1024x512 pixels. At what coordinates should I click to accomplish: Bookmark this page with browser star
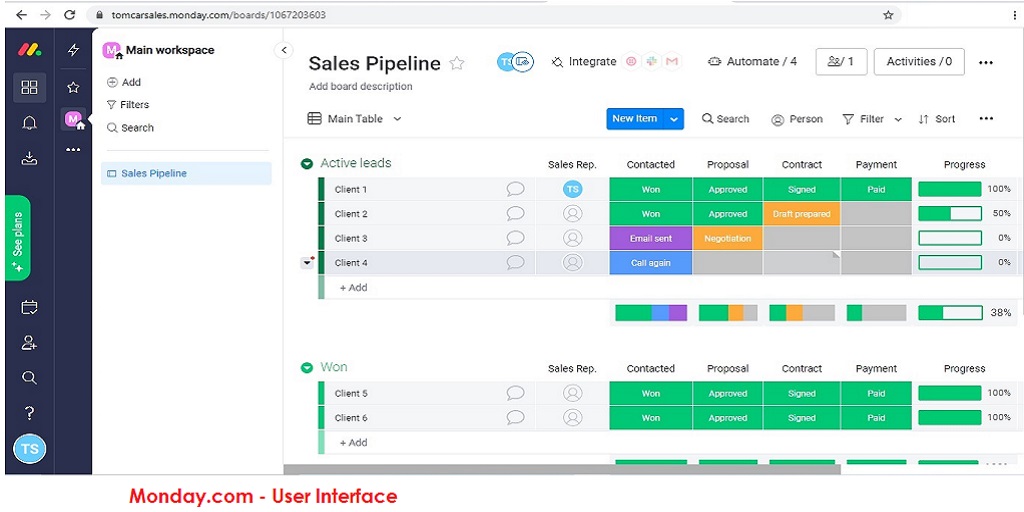point(888,15)
